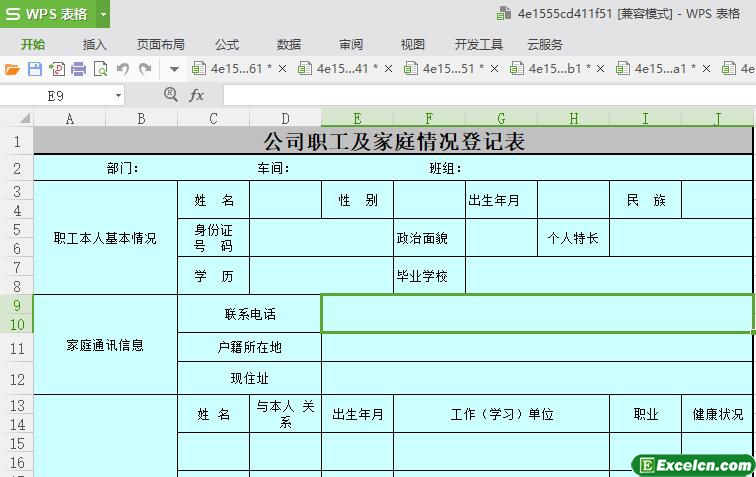Close document tab 4e15...41
Image resolution: width=756 pixels, height=477 pixels.
pos(388,69)
